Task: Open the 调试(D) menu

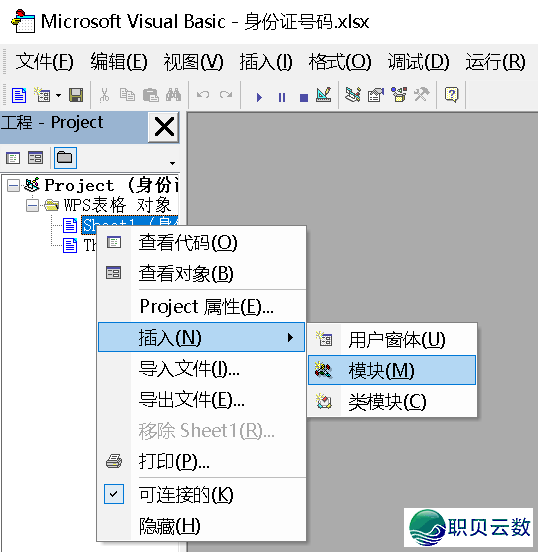Action: 419,62
